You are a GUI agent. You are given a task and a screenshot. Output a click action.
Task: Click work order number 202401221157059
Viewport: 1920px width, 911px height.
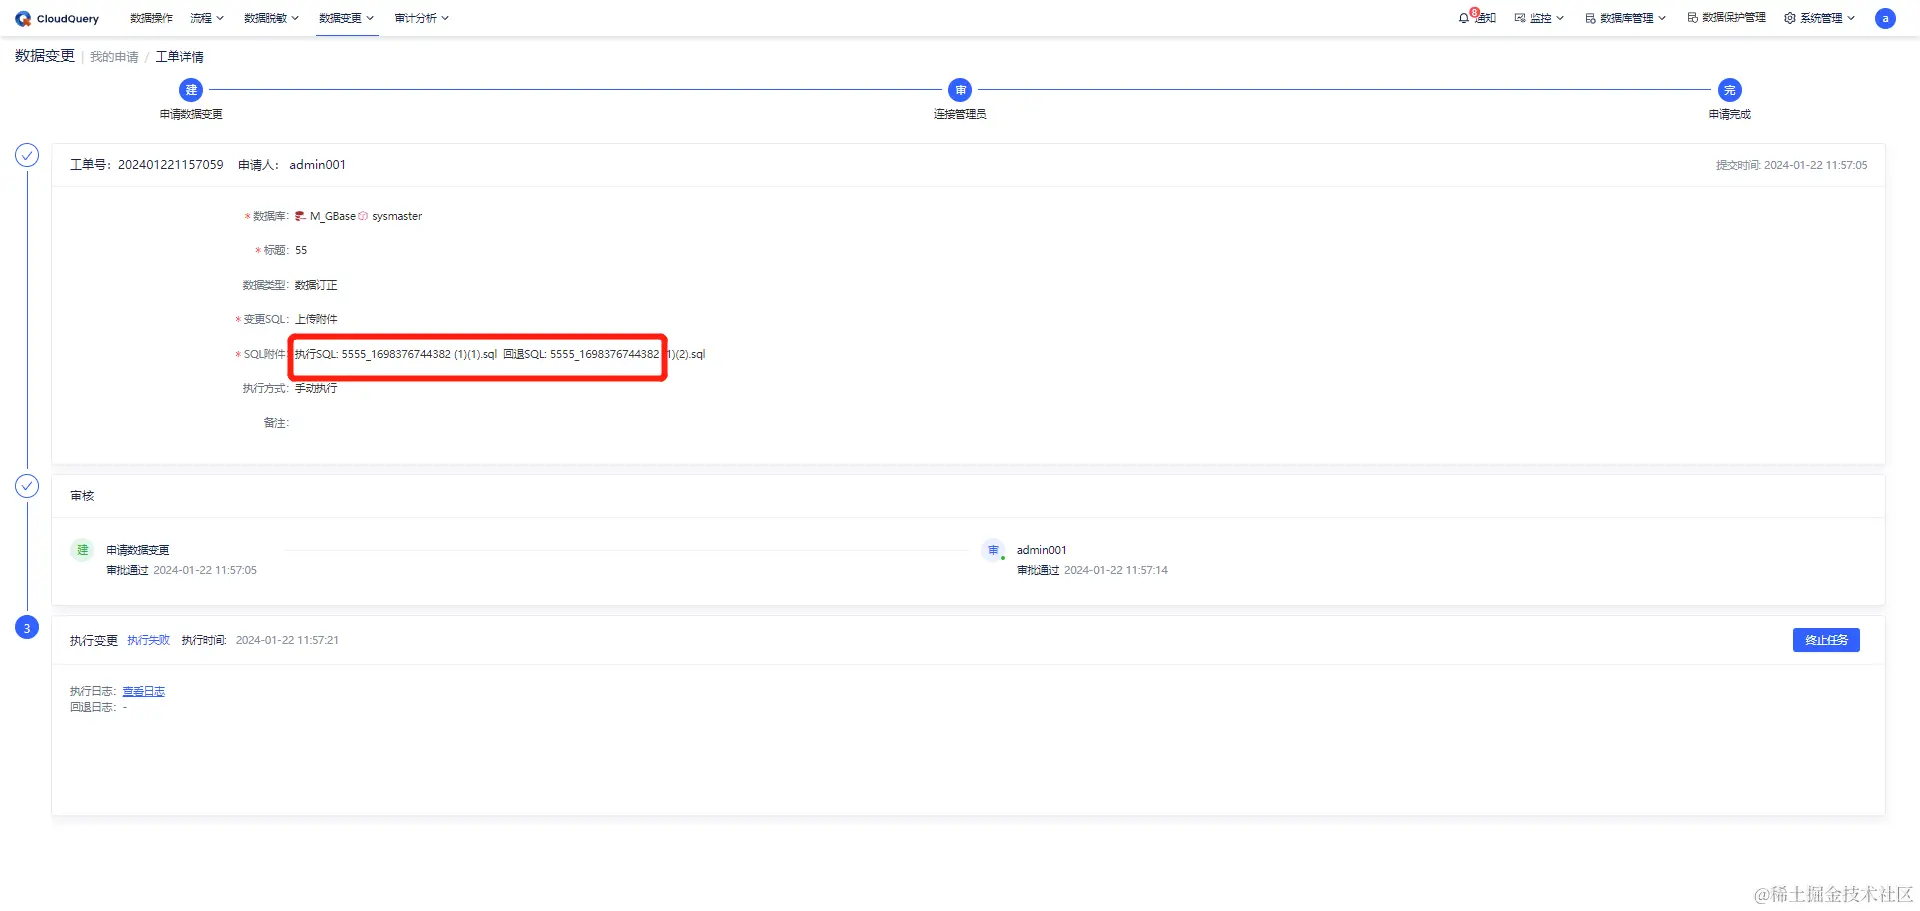(171, 165)
